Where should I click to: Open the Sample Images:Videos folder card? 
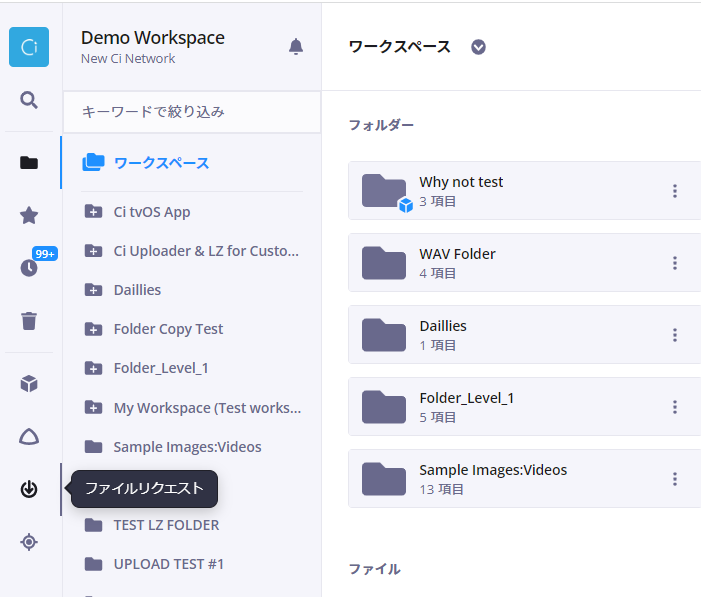click(x=524, y=479)
